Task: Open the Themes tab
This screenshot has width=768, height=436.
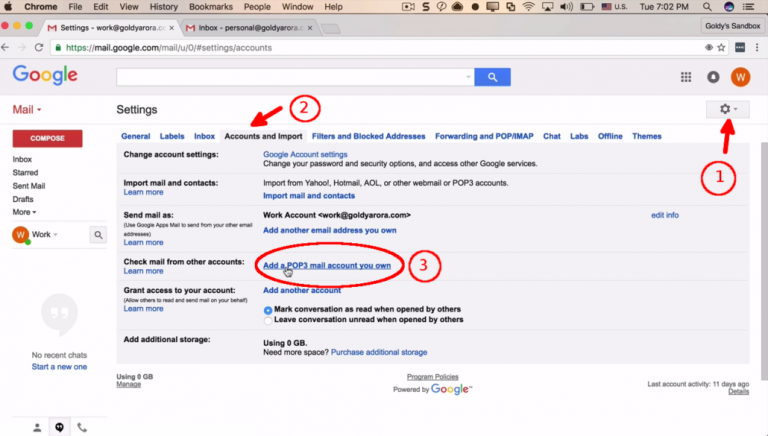Action: click(647, 136)
